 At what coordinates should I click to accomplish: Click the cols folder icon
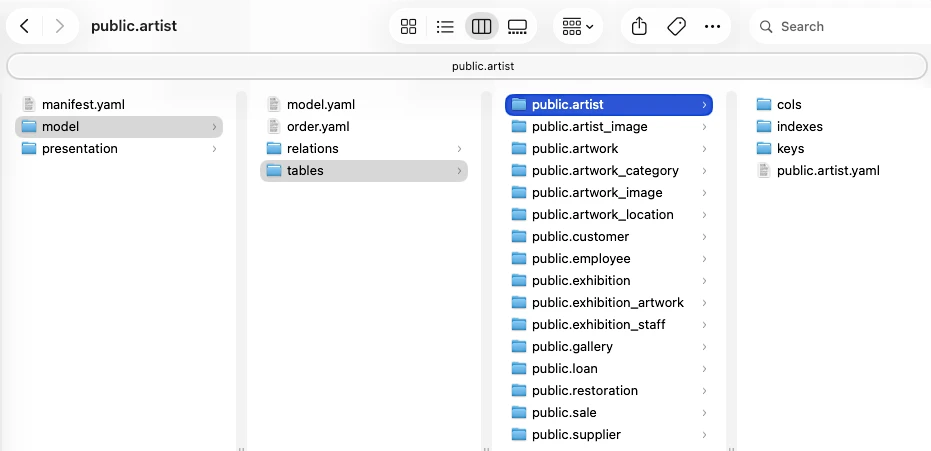click(x=764, y=104)
